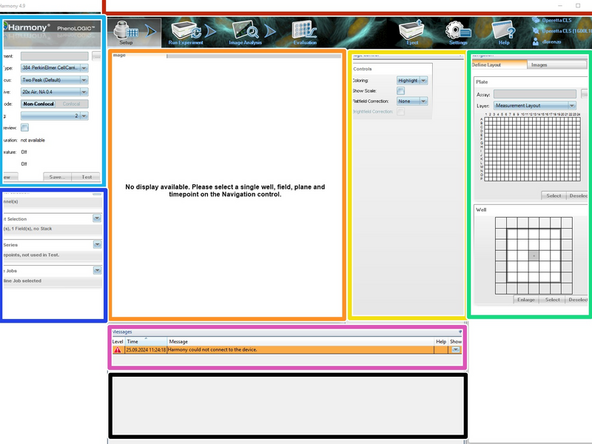Image resolution: width=592 pixels, height=444 pixels.
Task: Expand the Time Series section
Action: (97, 244)
